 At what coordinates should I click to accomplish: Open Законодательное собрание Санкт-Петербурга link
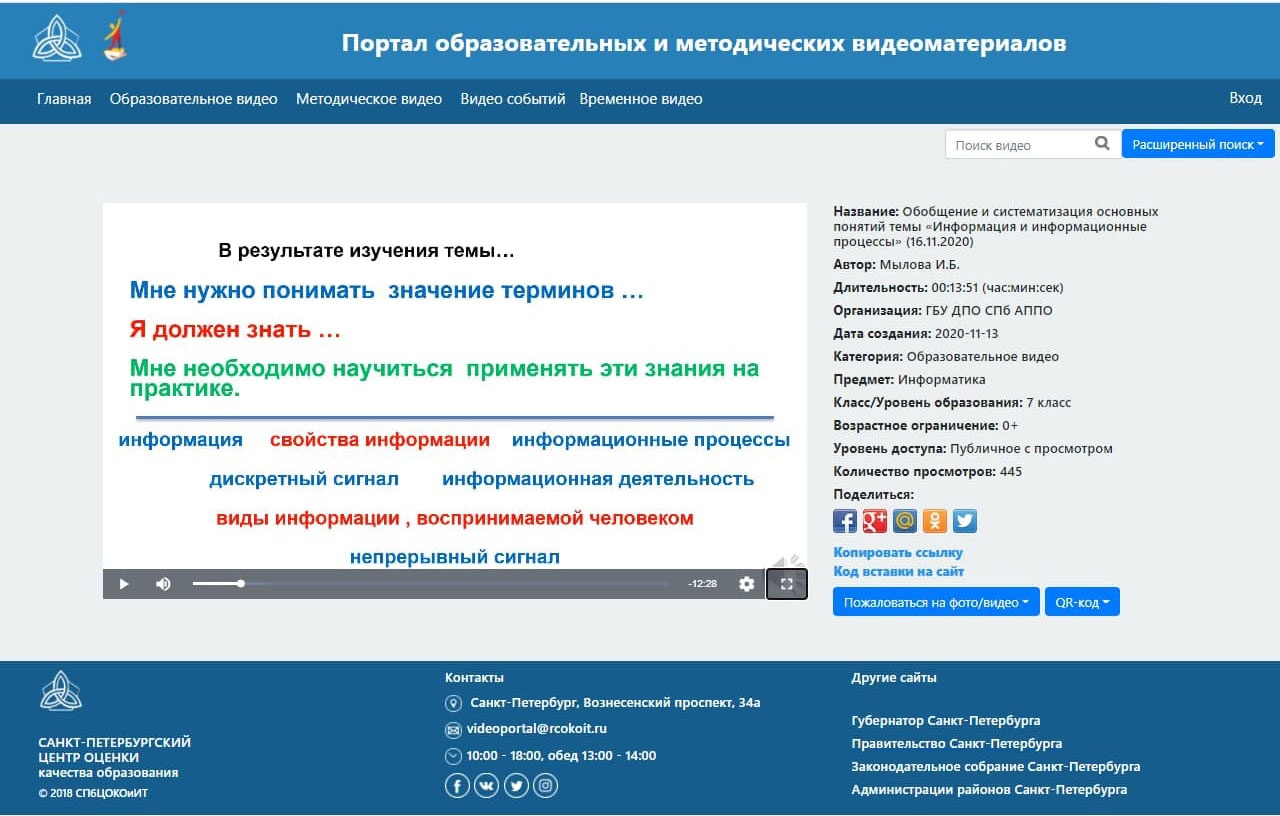[x=996, y=766]
